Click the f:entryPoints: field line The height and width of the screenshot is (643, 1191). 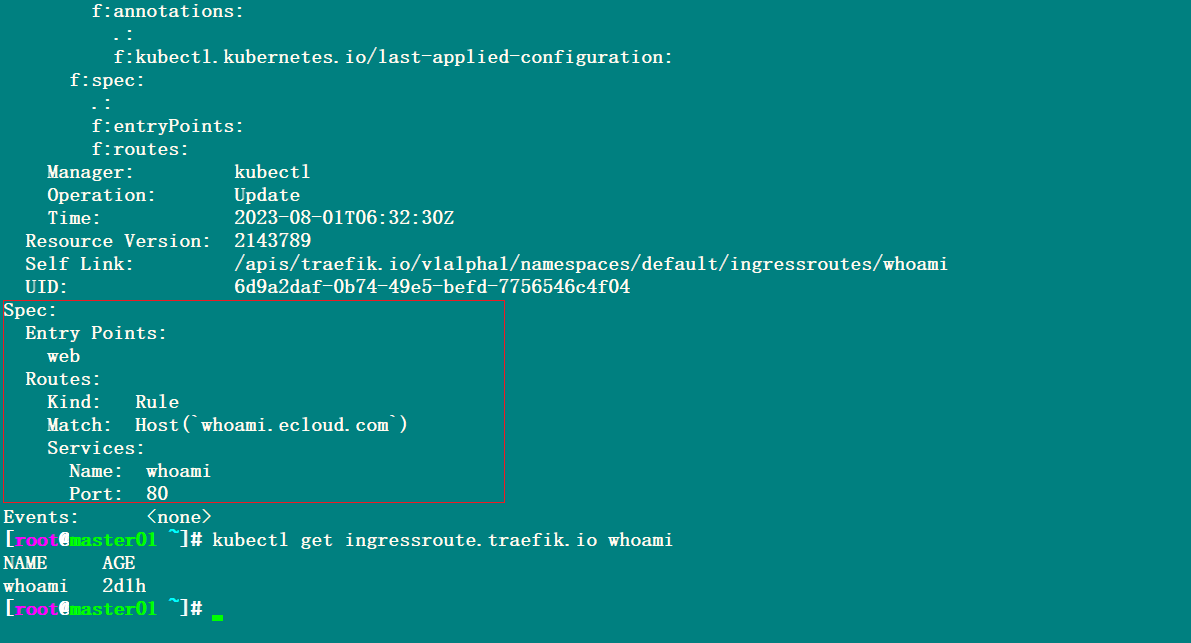168,126
